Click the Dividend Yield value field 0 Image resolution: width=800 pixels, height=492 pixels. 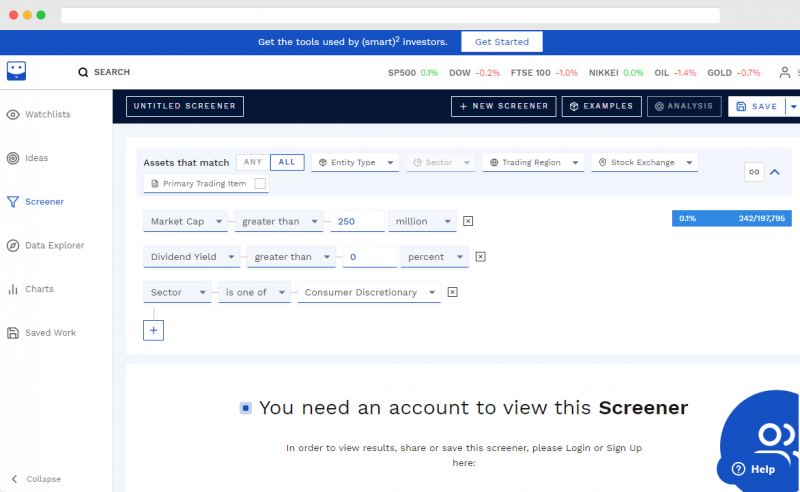click(369, 257)
